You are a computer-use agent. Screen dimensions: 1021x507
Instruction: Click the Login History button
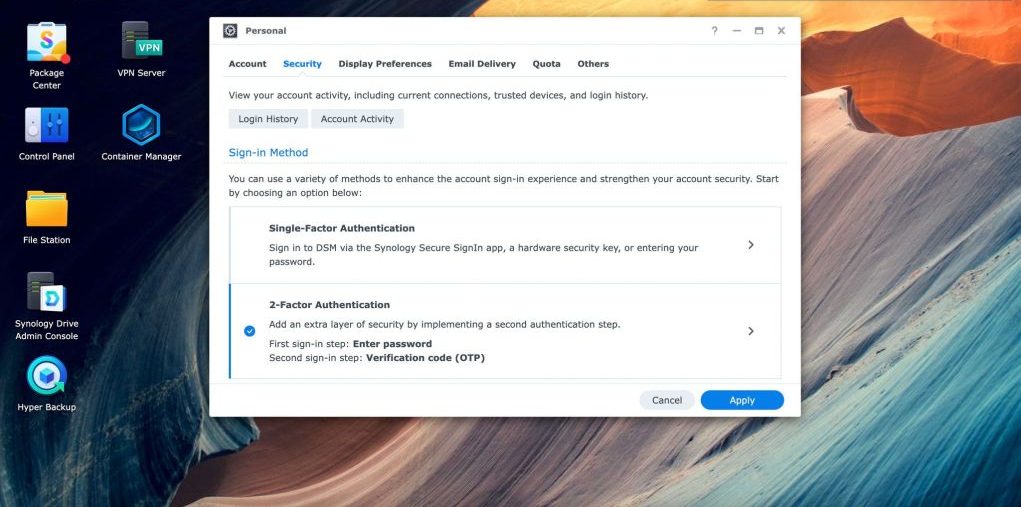coord(268,119)
